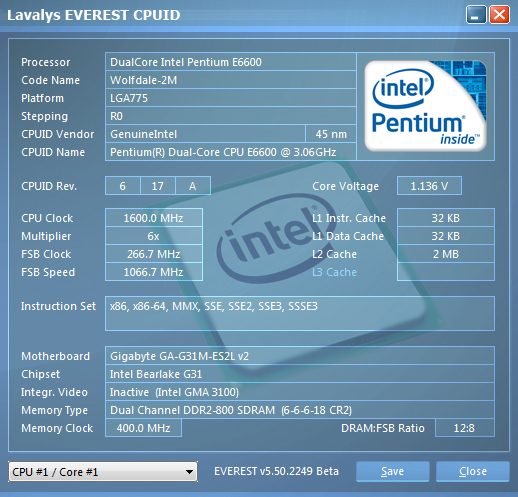This screenshot has width=518, height=497.
Task: Click the Stepping value R0
Action: pyautogui.click(x=231, y=116)
